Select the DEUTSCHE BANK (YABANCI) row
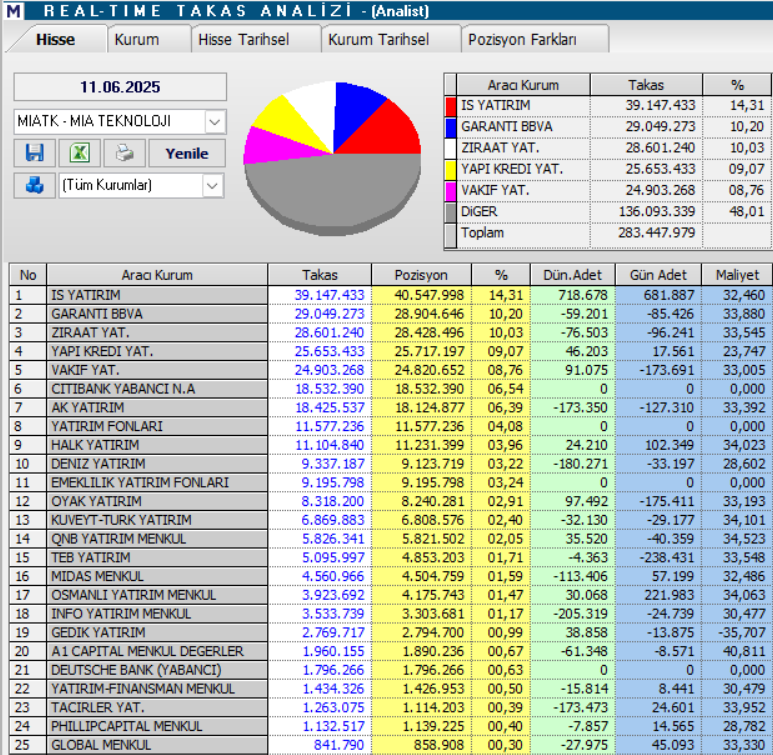The image size is (773, 755). (x=391, y=670)
